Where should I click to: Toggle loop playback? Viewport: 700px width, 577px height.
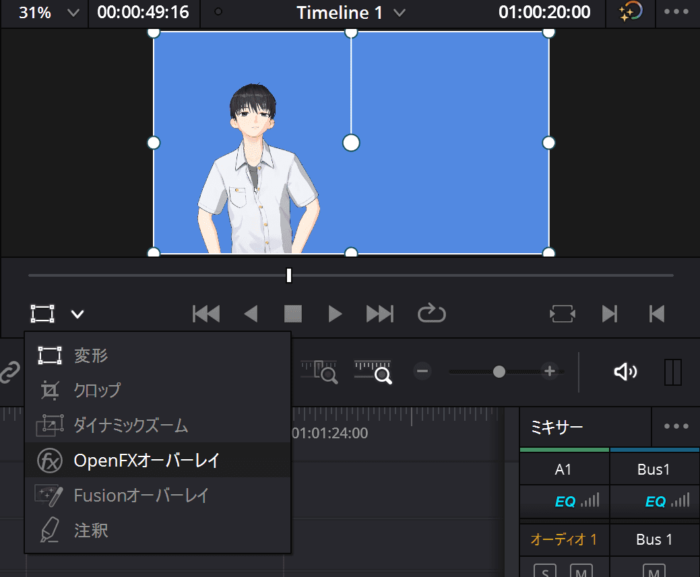pyautogui.click(x=431, y=313)
